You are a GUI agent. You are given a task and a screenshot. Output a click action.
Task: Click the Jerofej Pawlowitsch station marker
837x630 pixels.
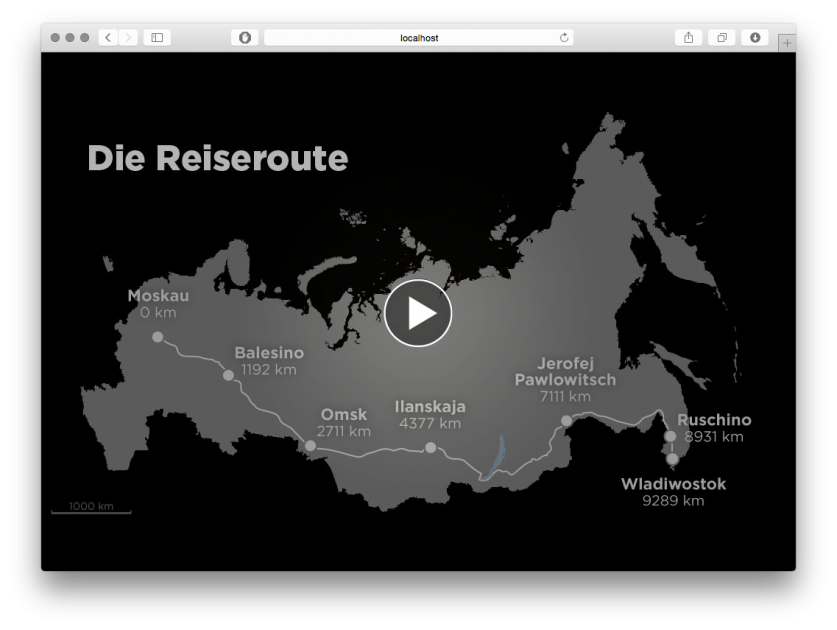(566, 421)
